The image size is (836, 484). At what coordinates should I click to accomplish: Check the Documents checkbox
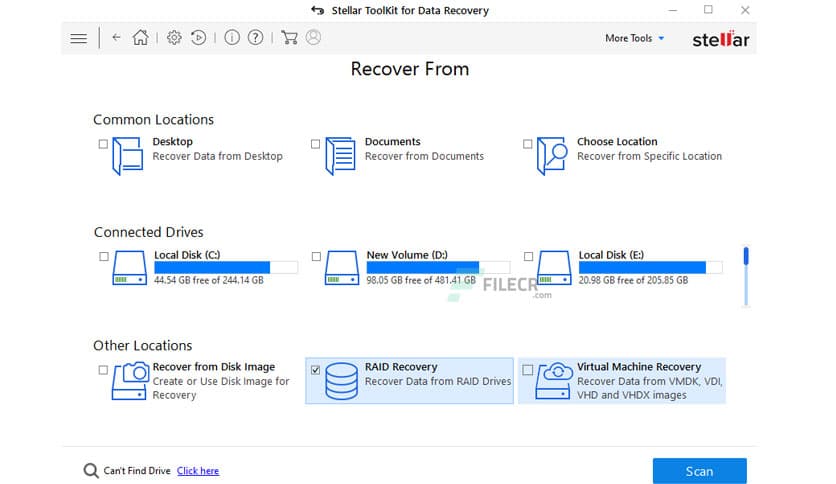[x=316, y=144]
